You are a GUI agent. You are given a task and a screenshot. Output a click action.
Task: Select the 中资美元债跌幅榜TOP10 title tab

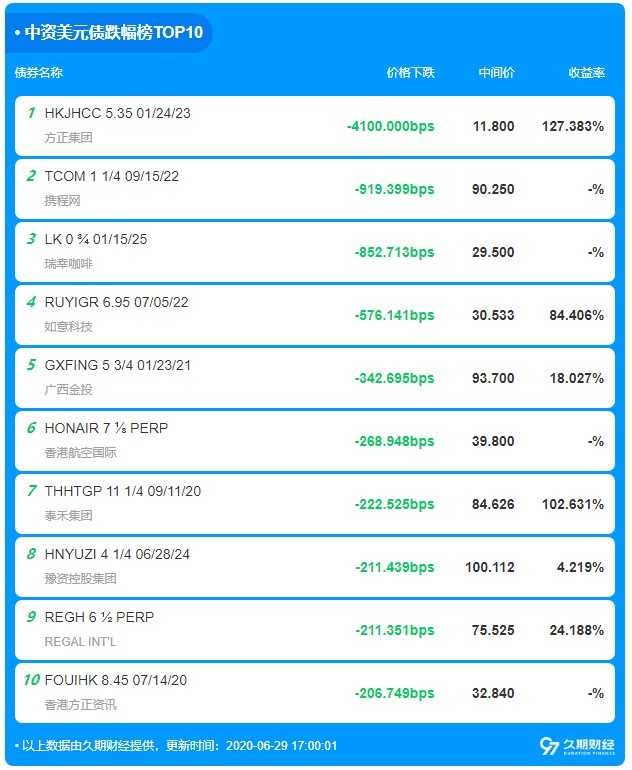109,32
